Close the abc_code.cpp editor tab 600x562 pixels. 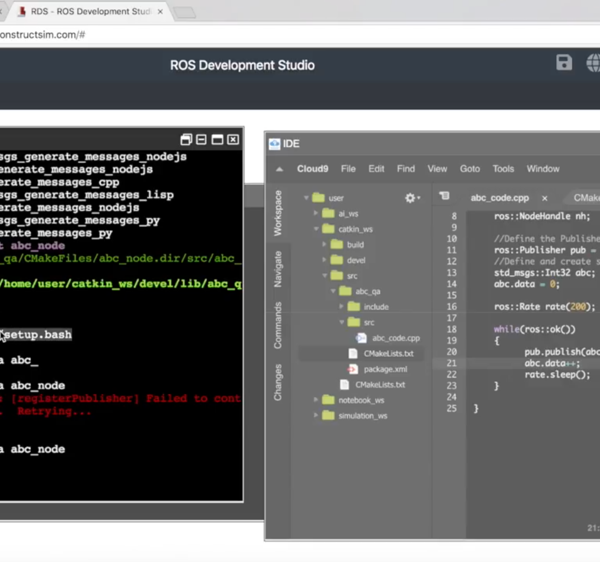[x=545, y=198]
